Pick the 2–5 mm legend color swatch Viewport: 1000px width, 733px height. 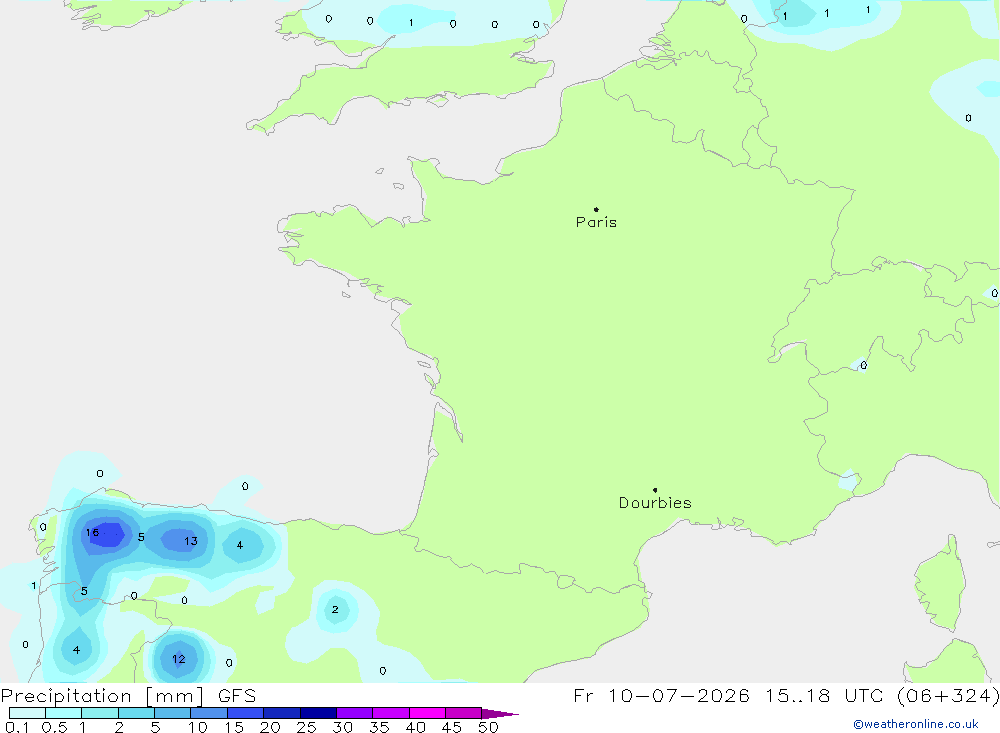click(x=136, y=713)
